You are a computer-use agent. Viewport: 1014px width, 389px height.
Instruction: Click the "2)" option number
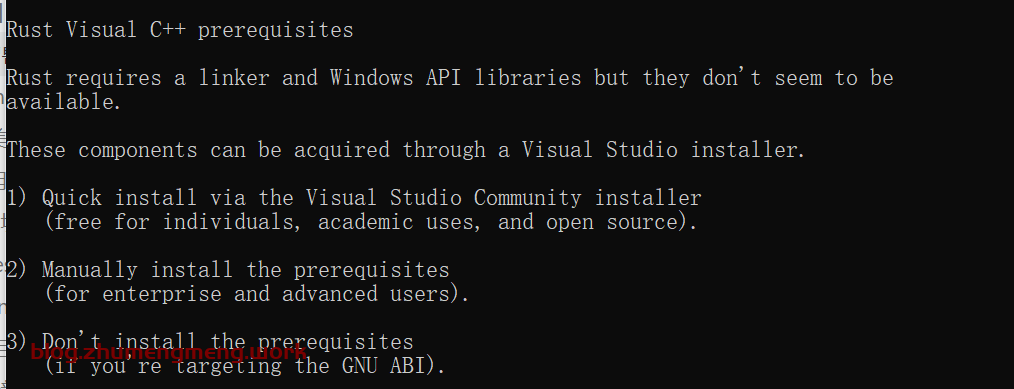(17, 269)
